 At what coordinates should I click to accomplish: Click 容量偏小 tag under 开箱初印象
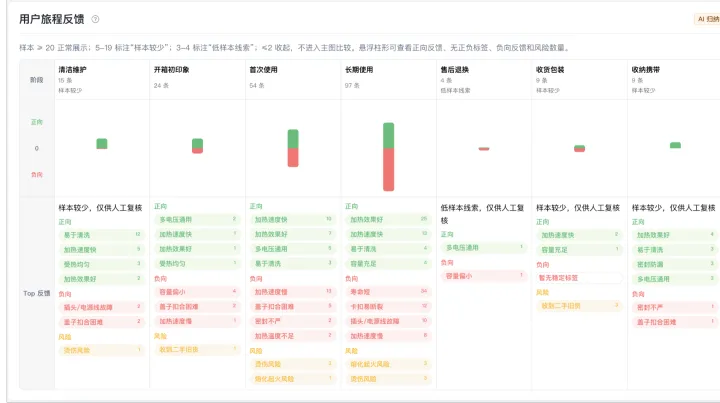[197, 292]
